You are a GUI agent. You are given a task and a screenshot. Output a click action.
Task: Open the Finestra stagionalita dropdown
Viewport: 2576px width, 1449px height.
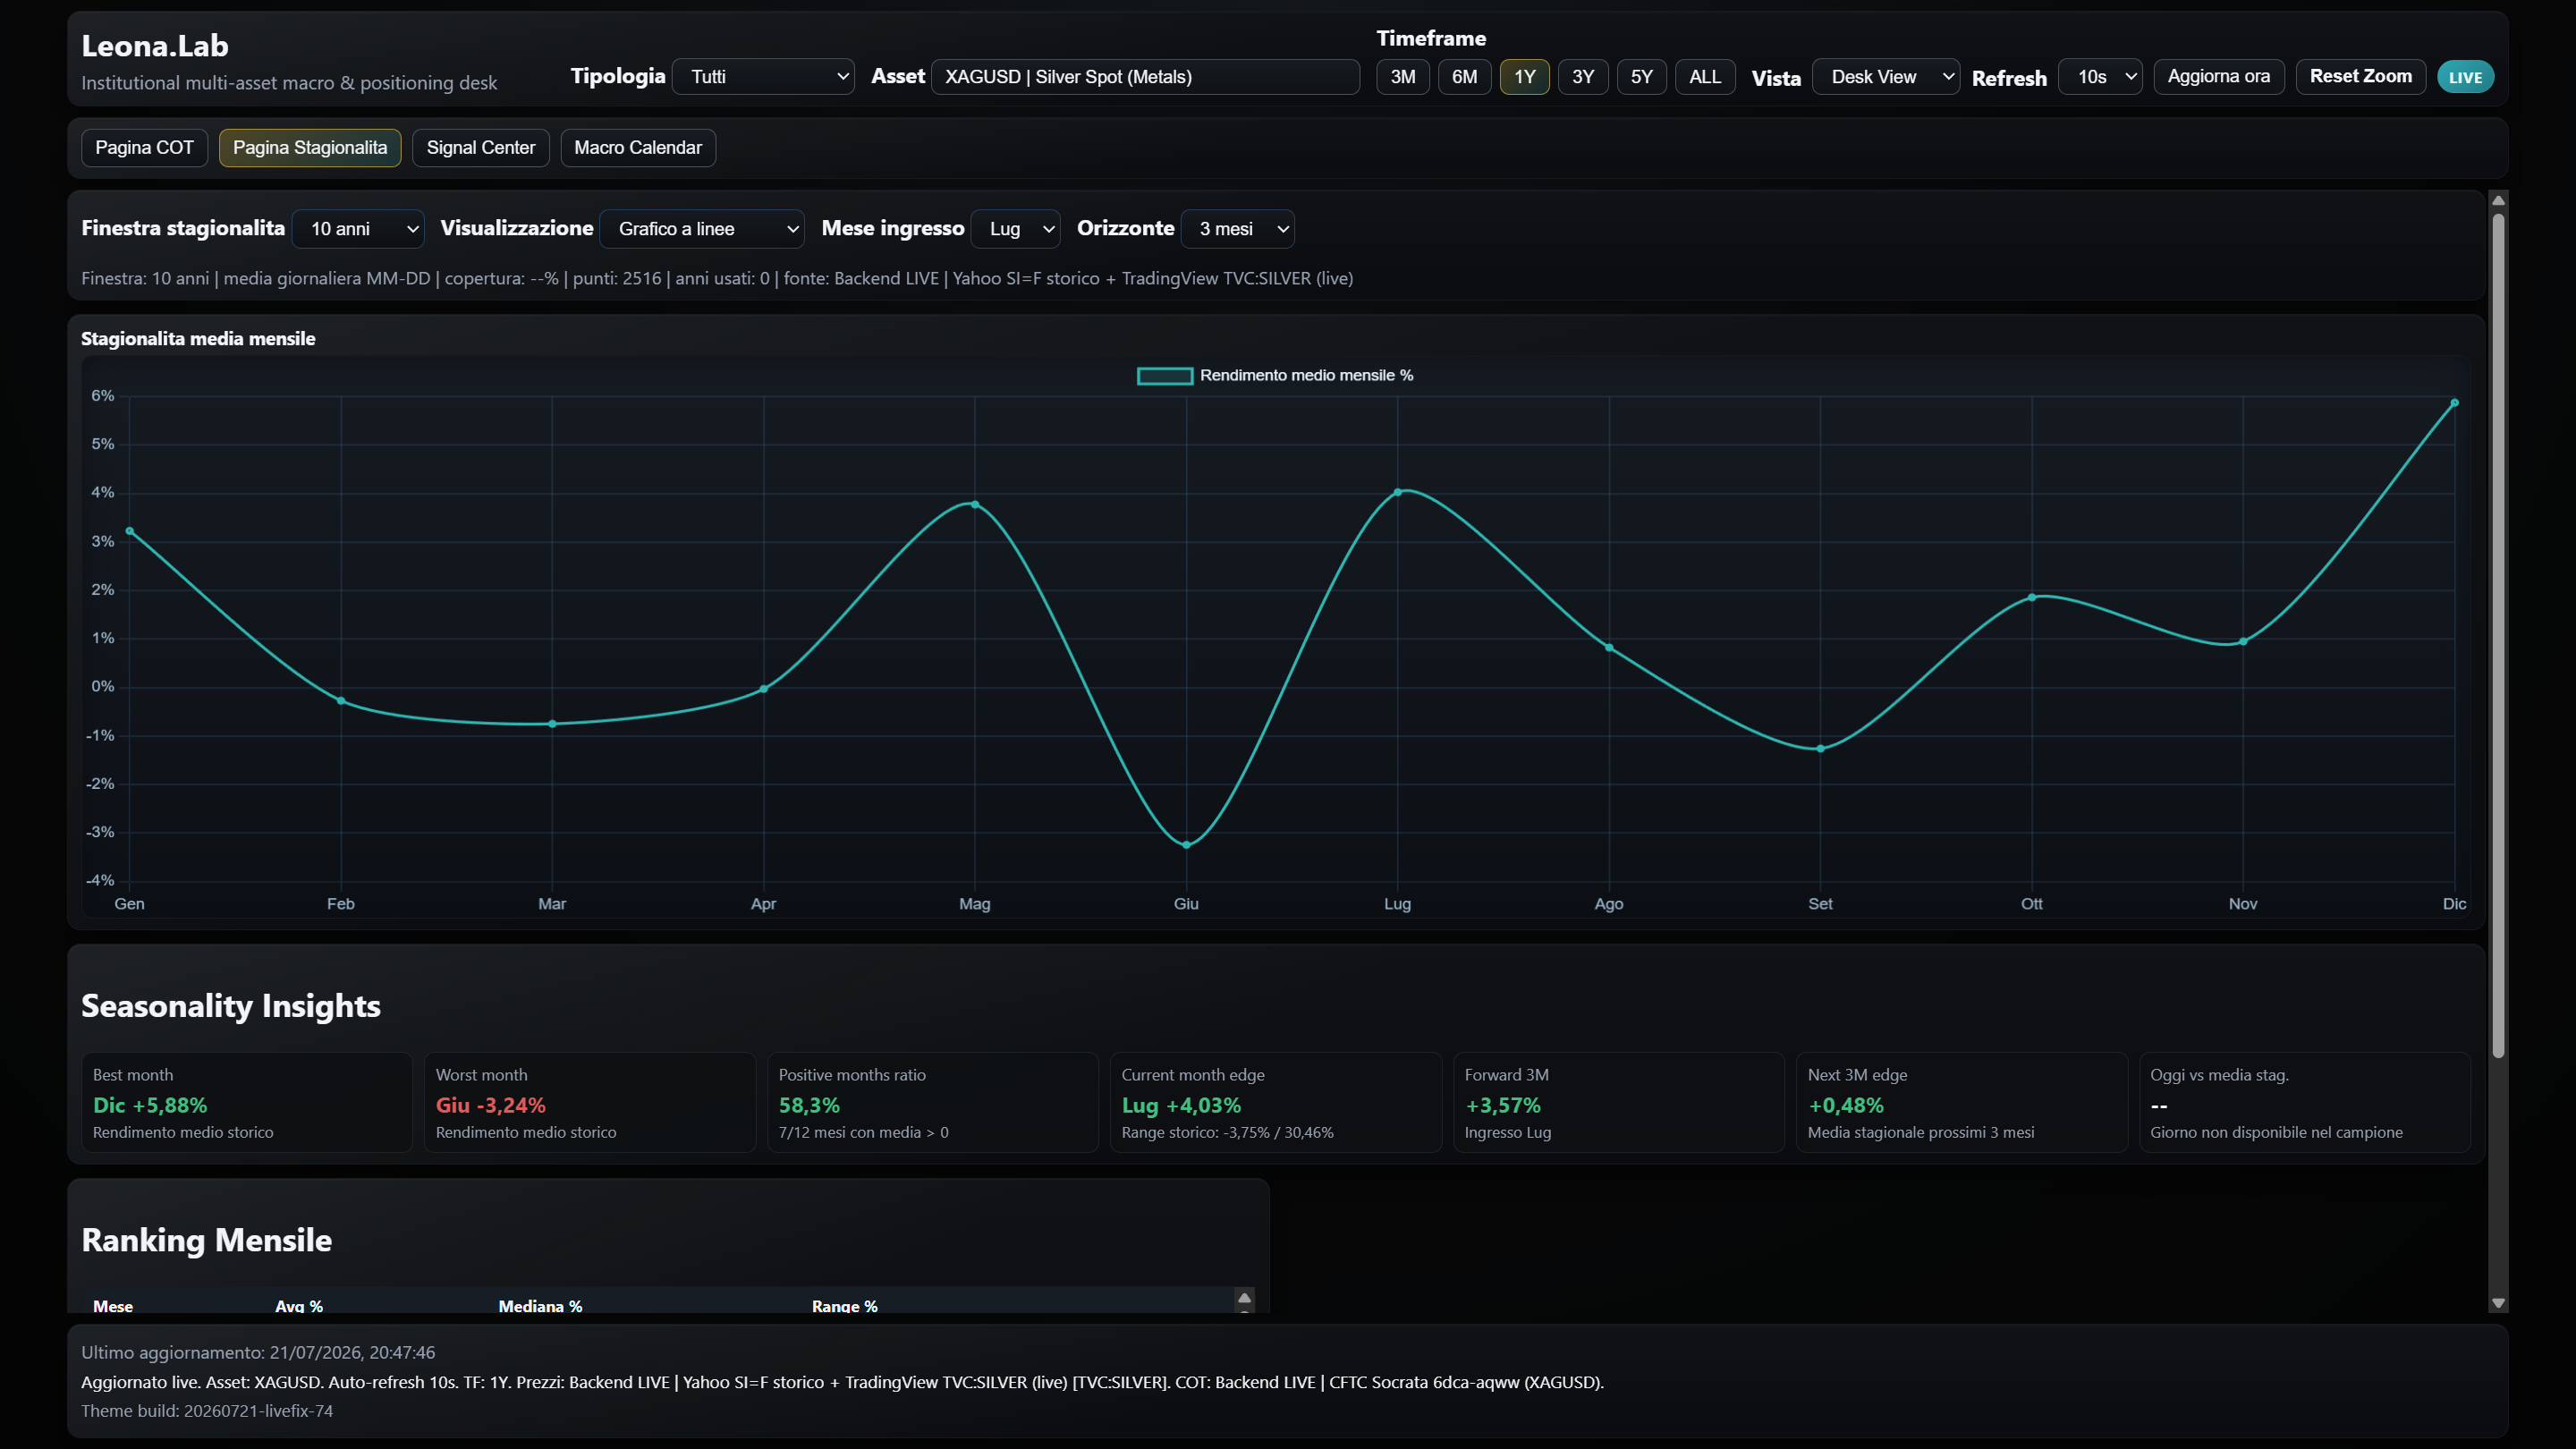pos(358,229)
